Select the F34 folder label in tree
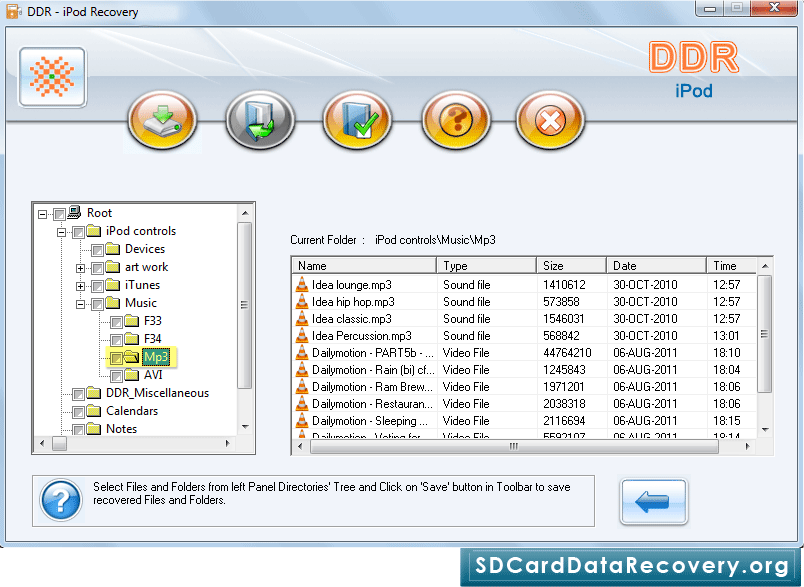Screen dimensions: 804x587 [x=153, y=338]
